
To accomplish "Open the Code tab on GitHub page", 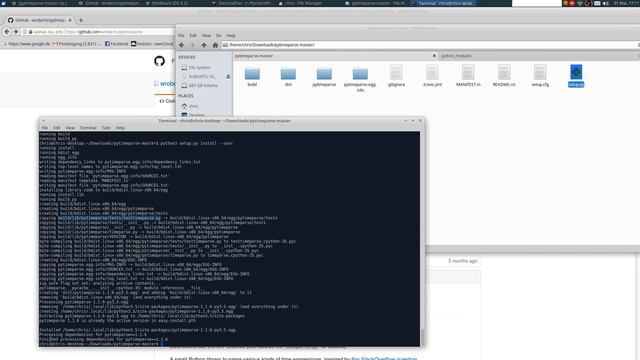I will click(167, 101).
